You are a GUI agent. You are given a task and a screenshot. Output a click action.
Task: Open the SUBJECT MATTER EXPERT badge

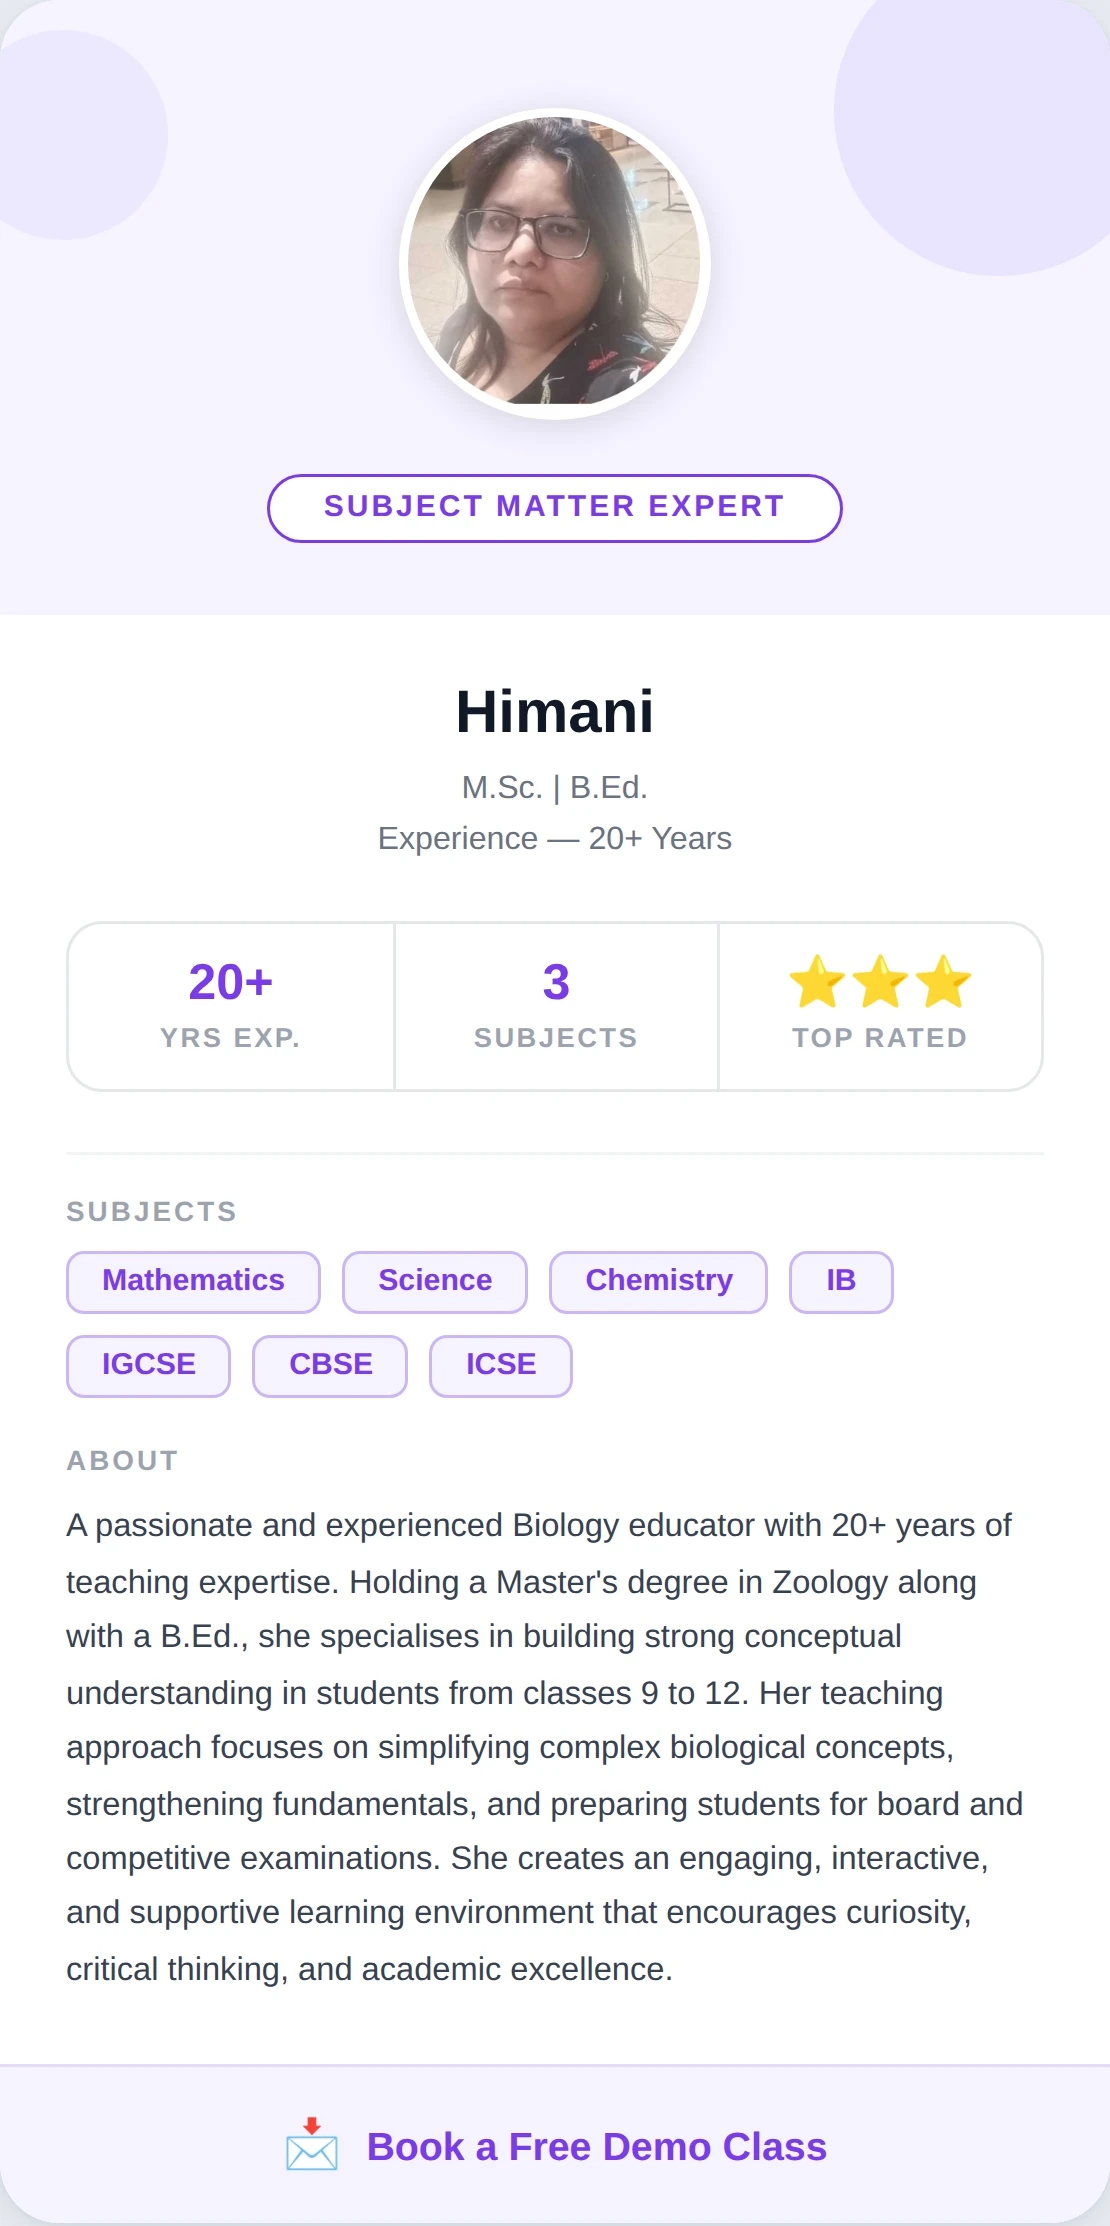tap(555, 507)
